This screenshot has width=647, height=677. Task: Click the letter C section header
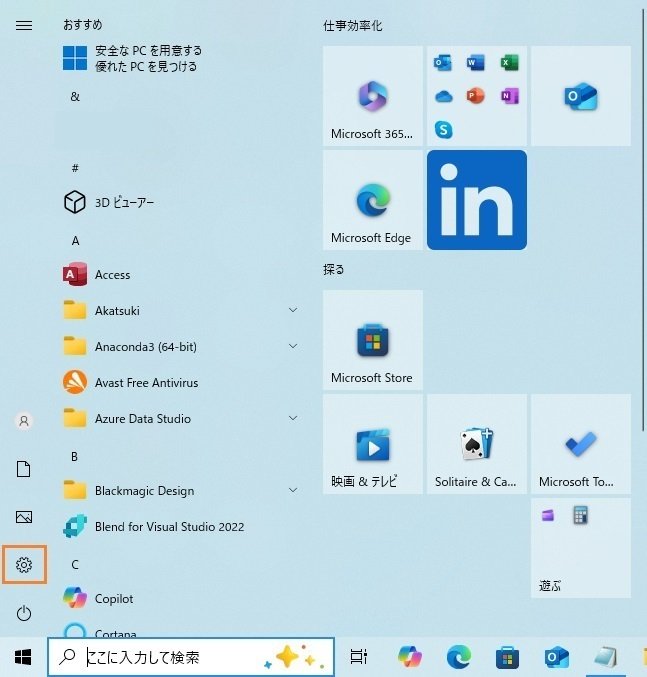75,564
